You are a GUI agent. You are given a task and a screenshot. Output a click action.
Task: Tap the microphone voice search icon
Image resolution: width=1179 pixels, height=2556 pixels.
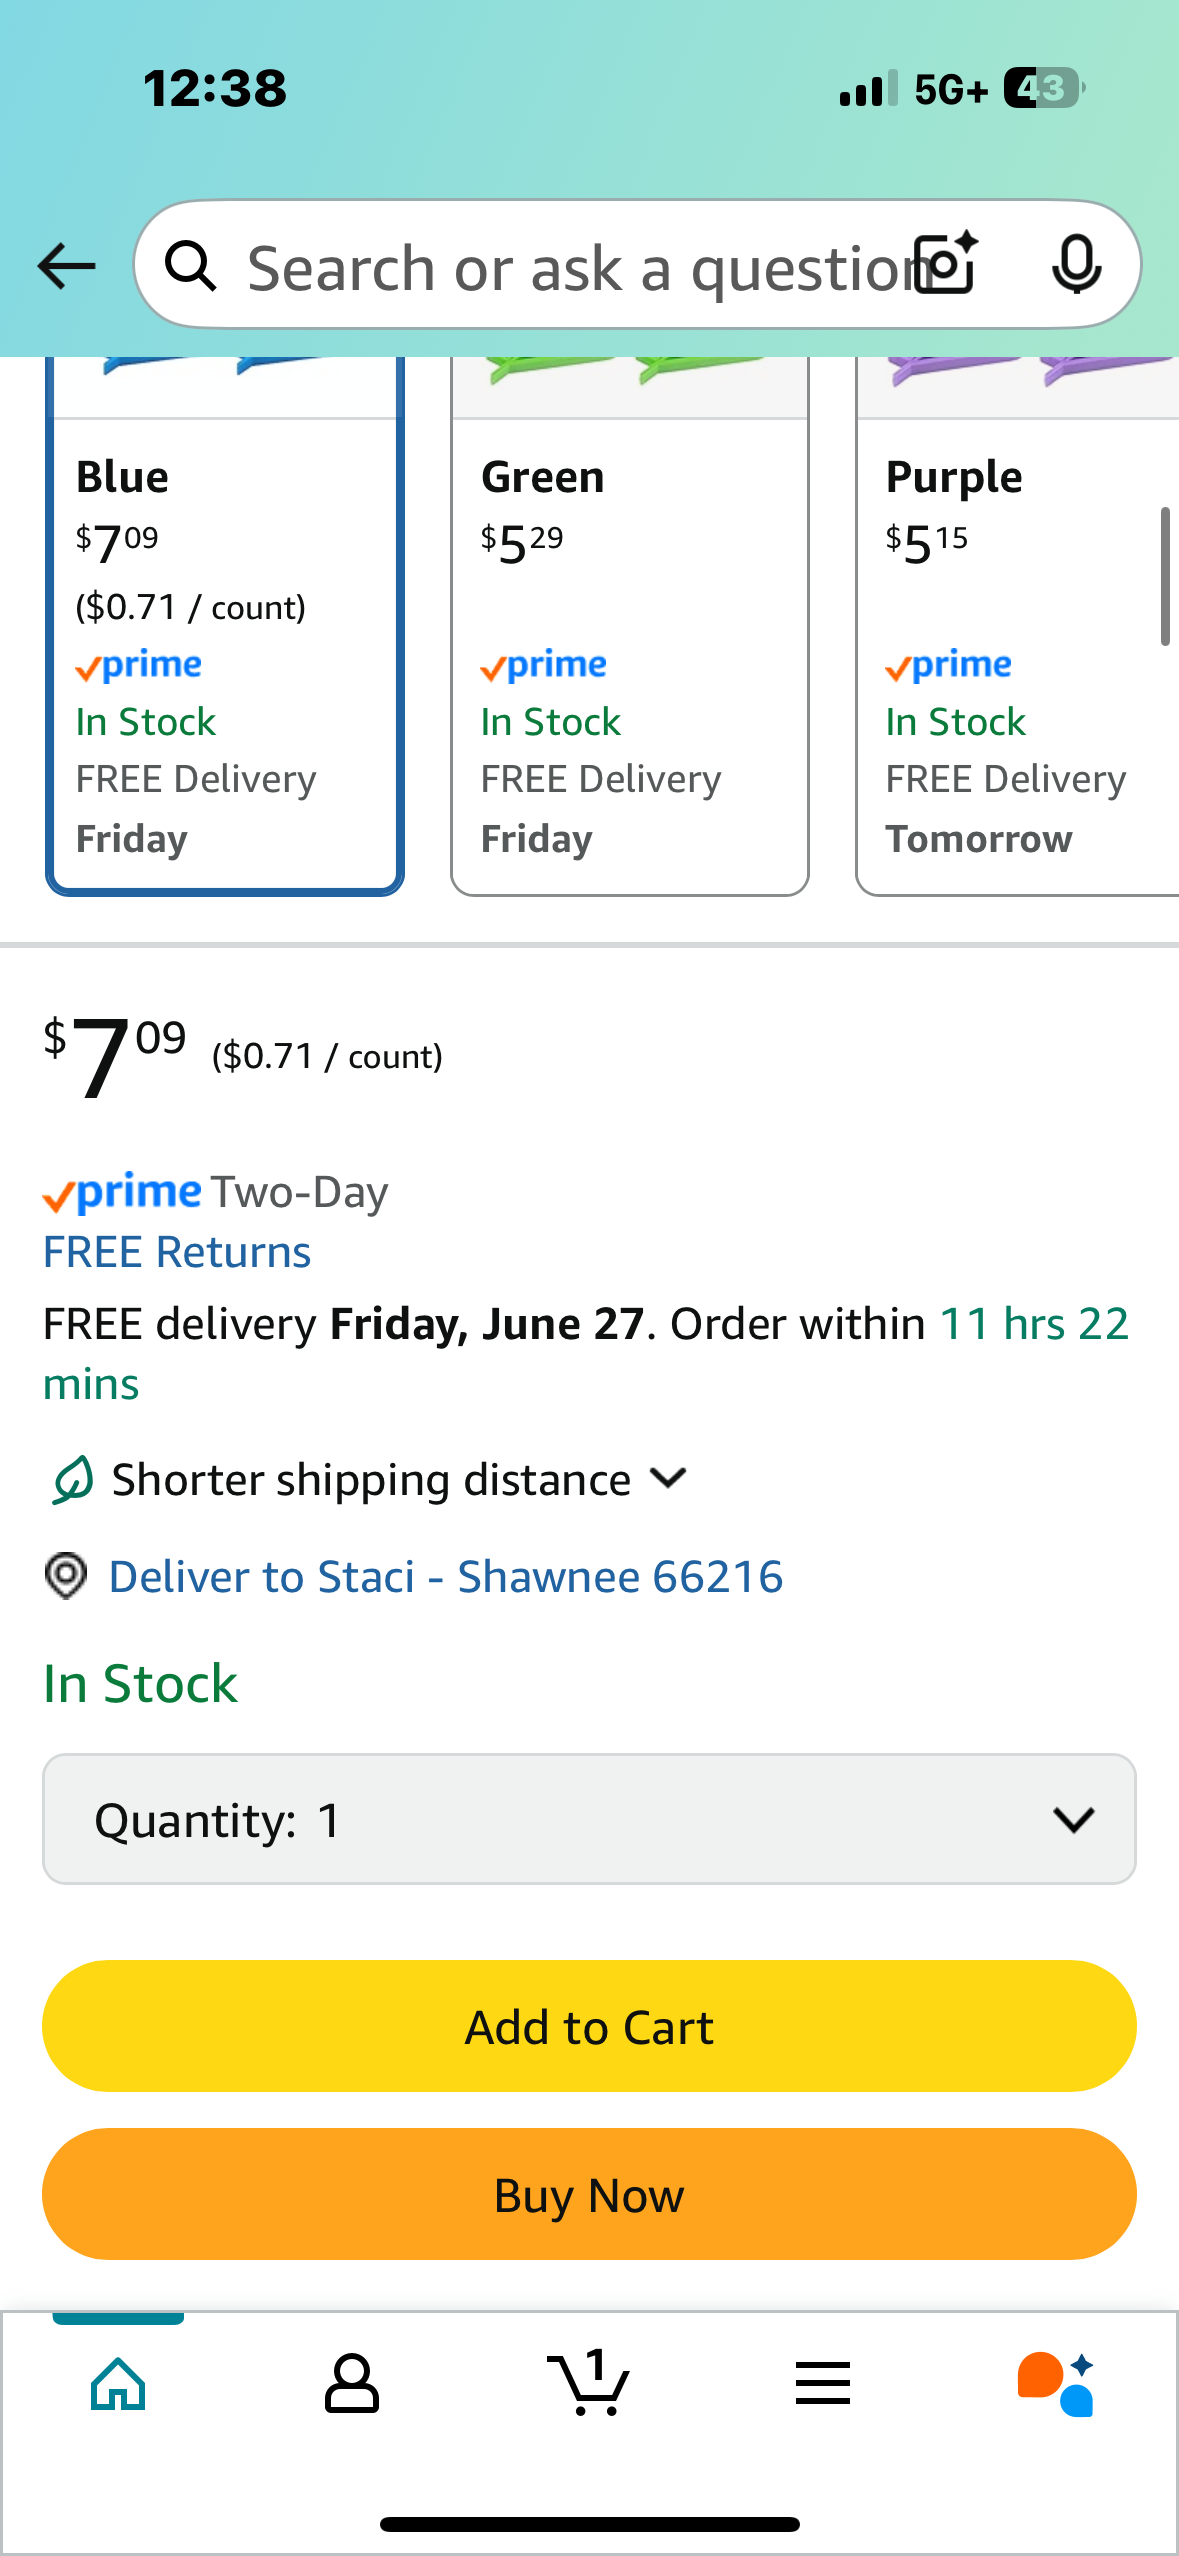click(x=1076, y=265)
